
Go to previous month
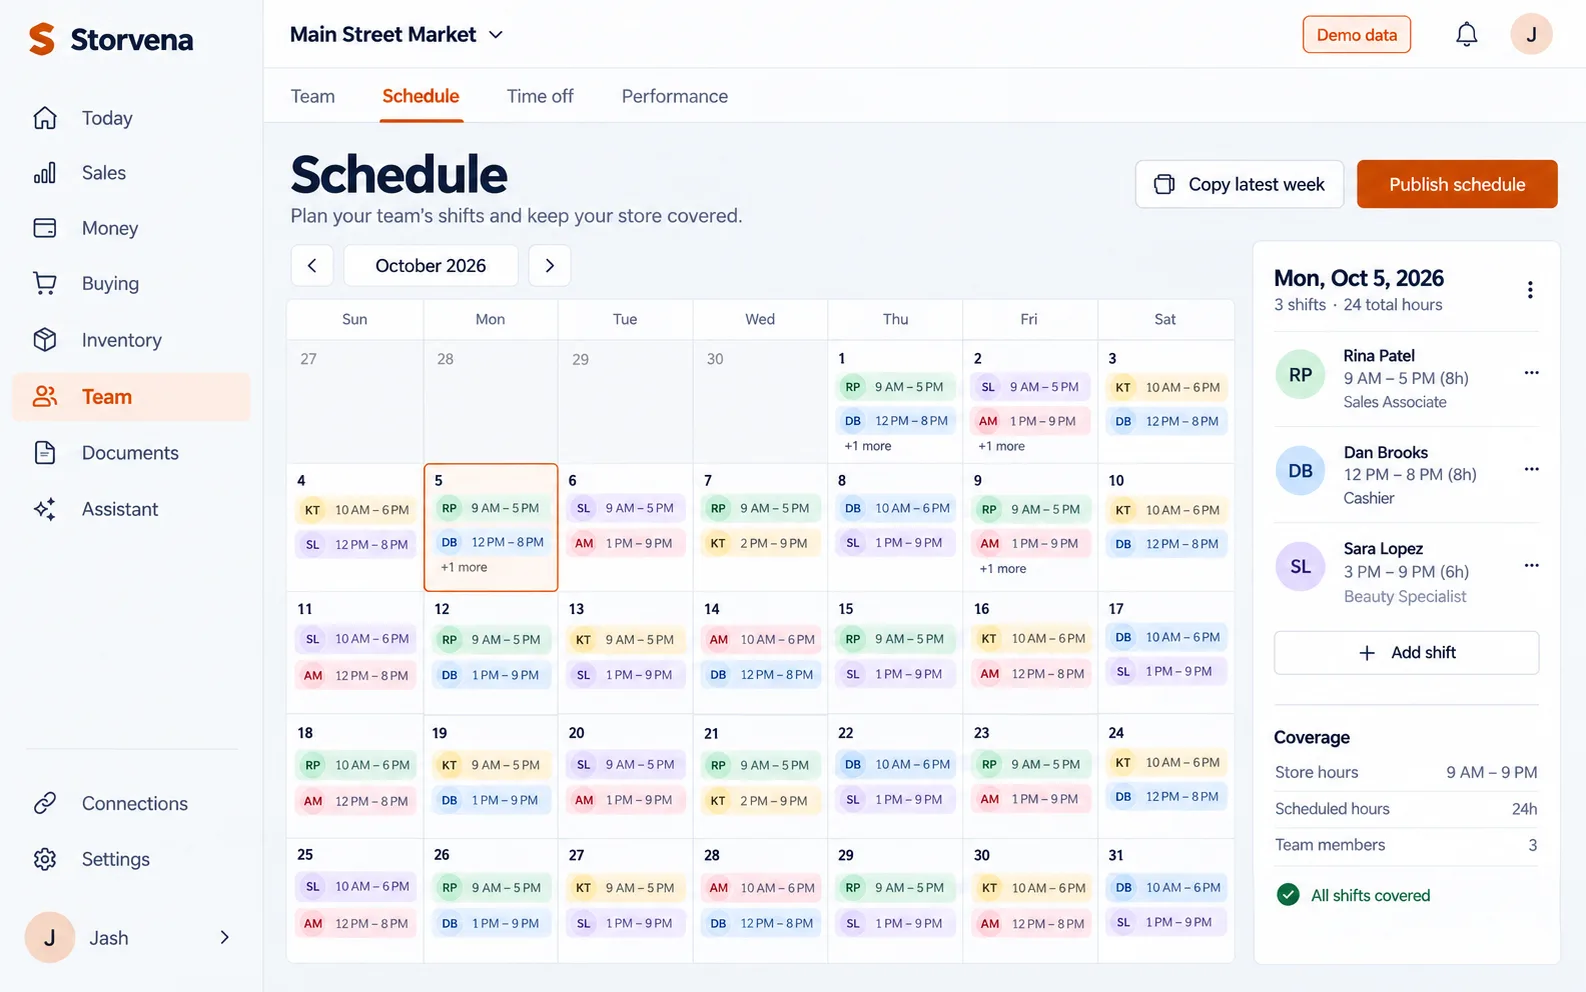(x=312, y=266)
